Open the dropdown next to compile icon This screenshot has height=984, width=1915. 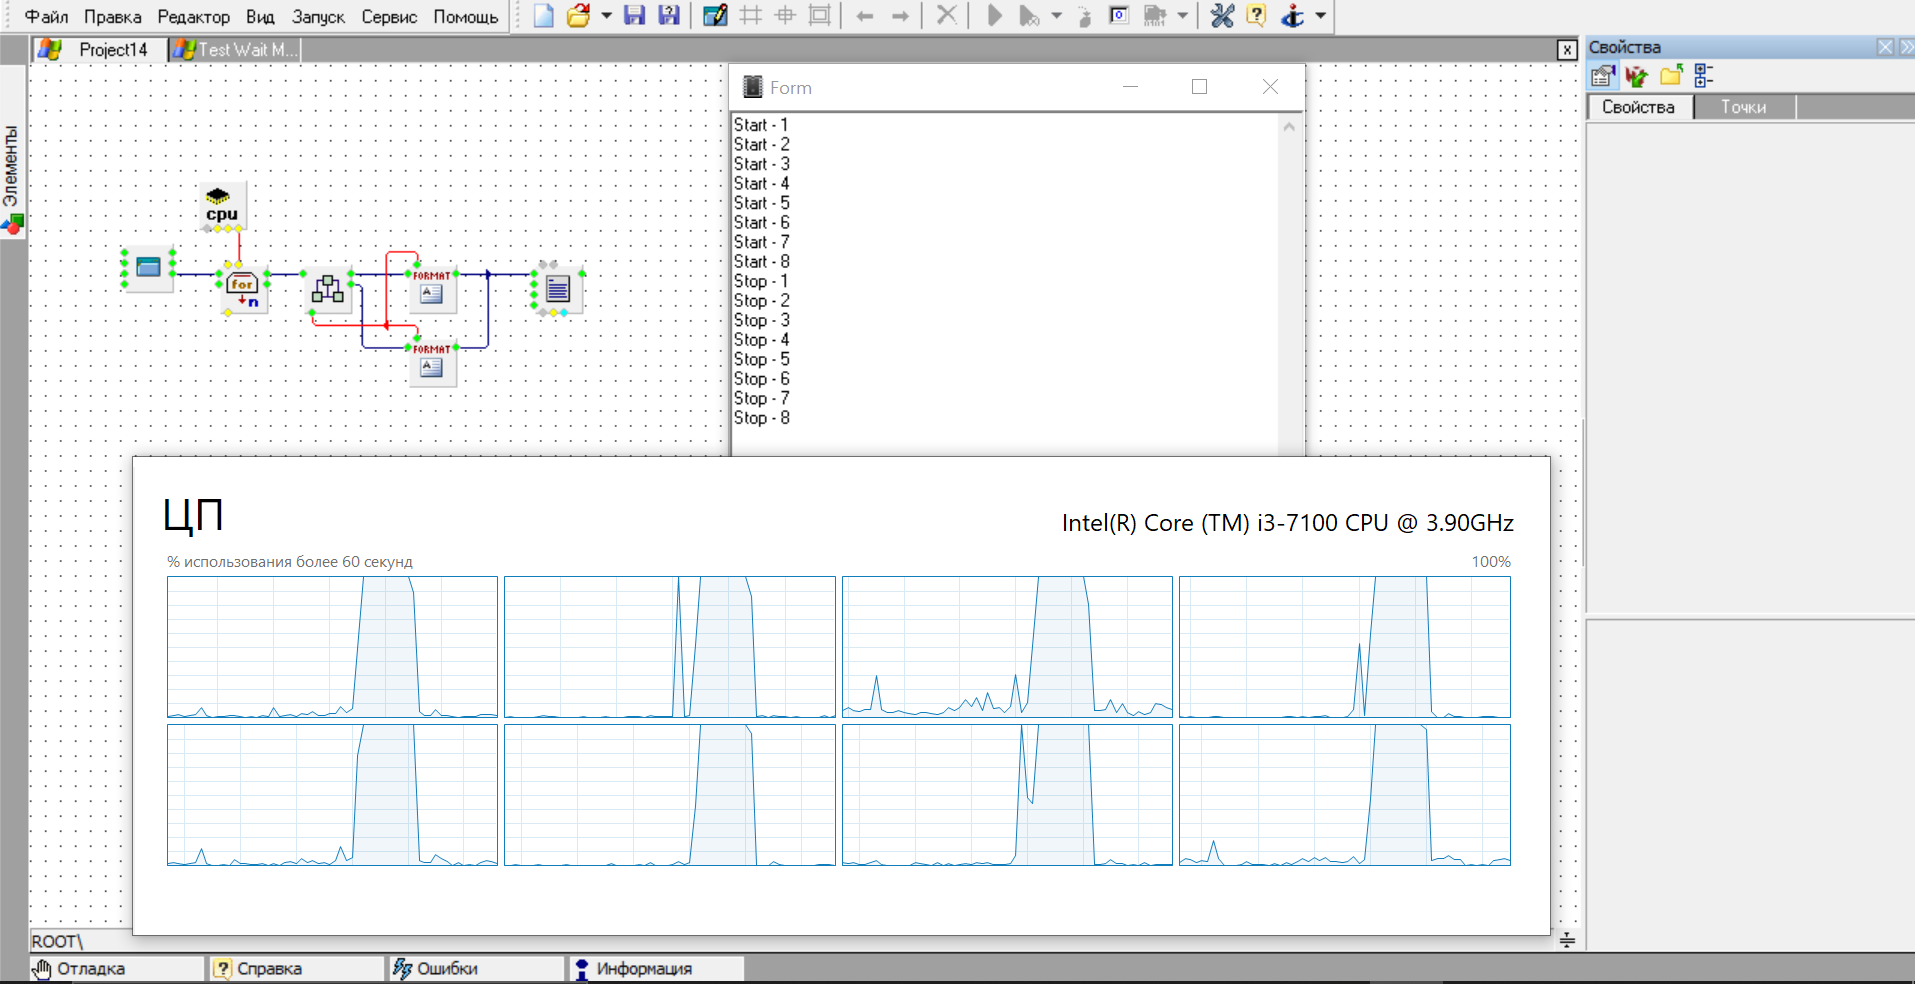pyautogui.click(x=1183, y=16)
